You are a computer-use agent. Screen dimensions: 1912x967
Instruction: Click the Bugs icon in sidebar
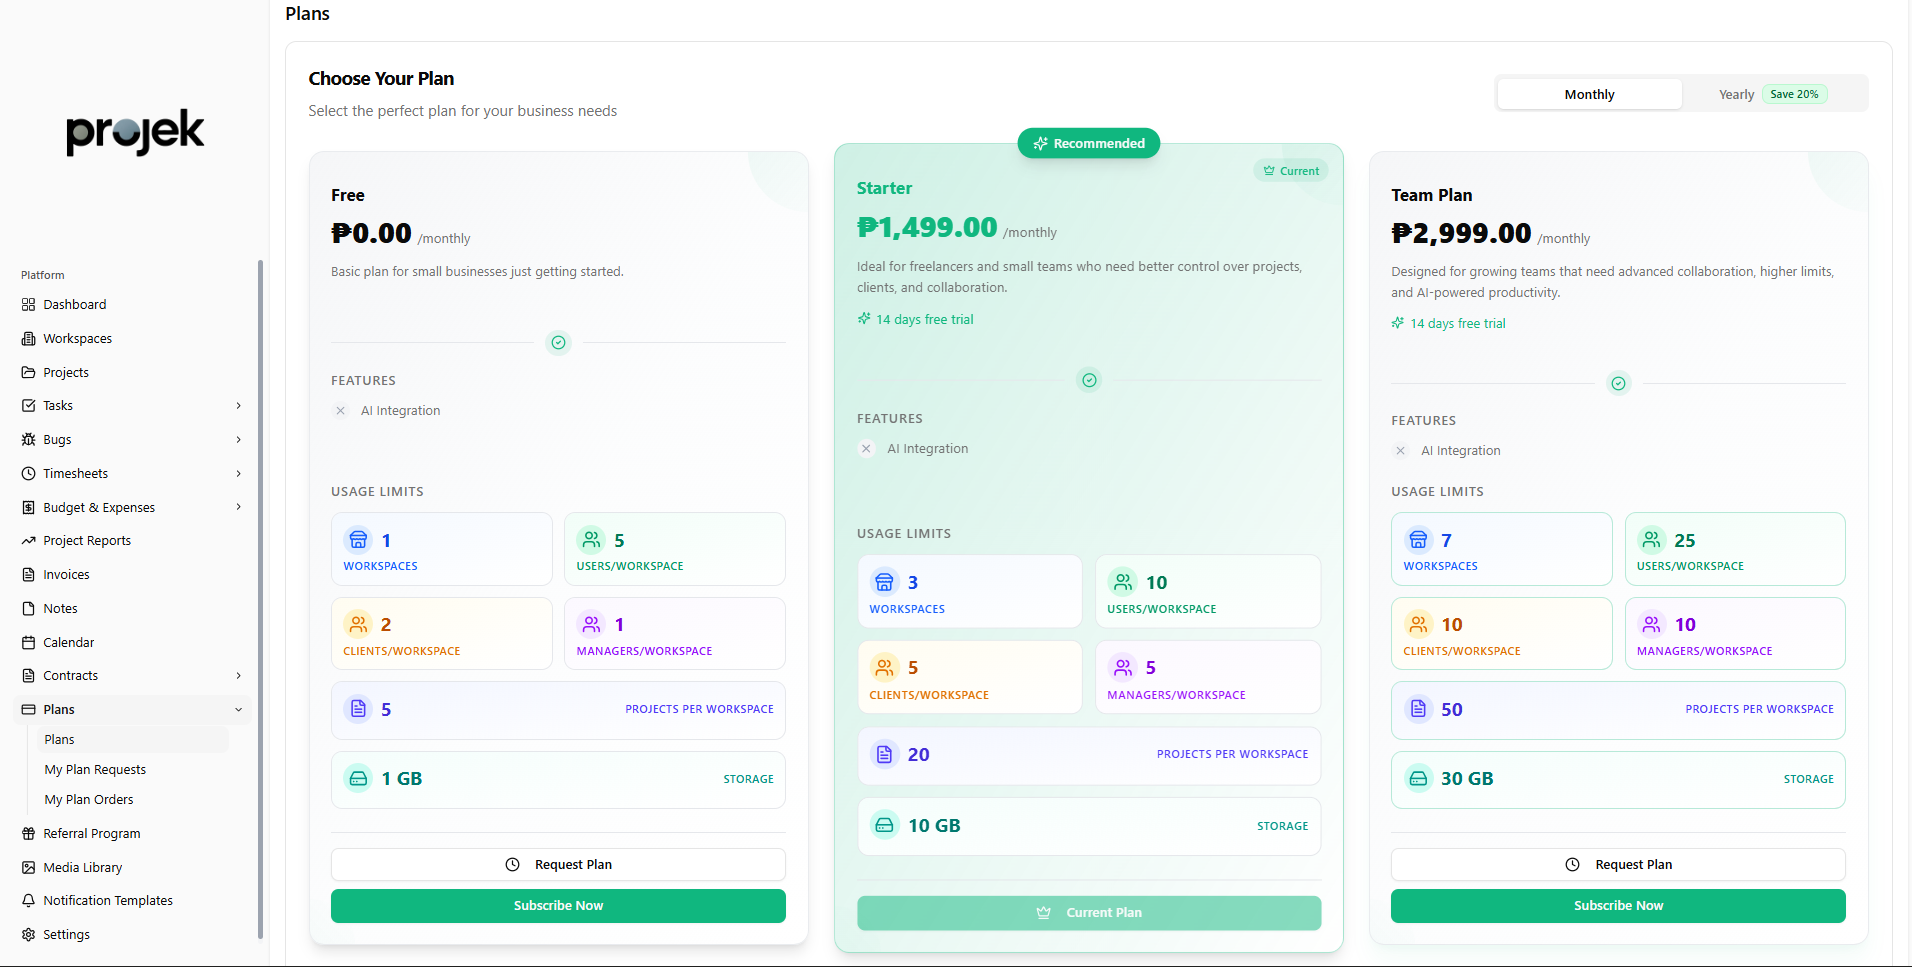point(28,440)
